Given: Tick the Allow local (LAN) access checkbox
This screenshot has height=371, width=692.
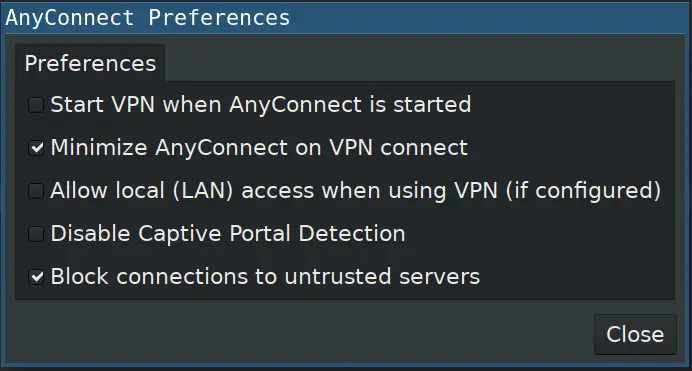Looking at the screenshot, I should (36, 191).
